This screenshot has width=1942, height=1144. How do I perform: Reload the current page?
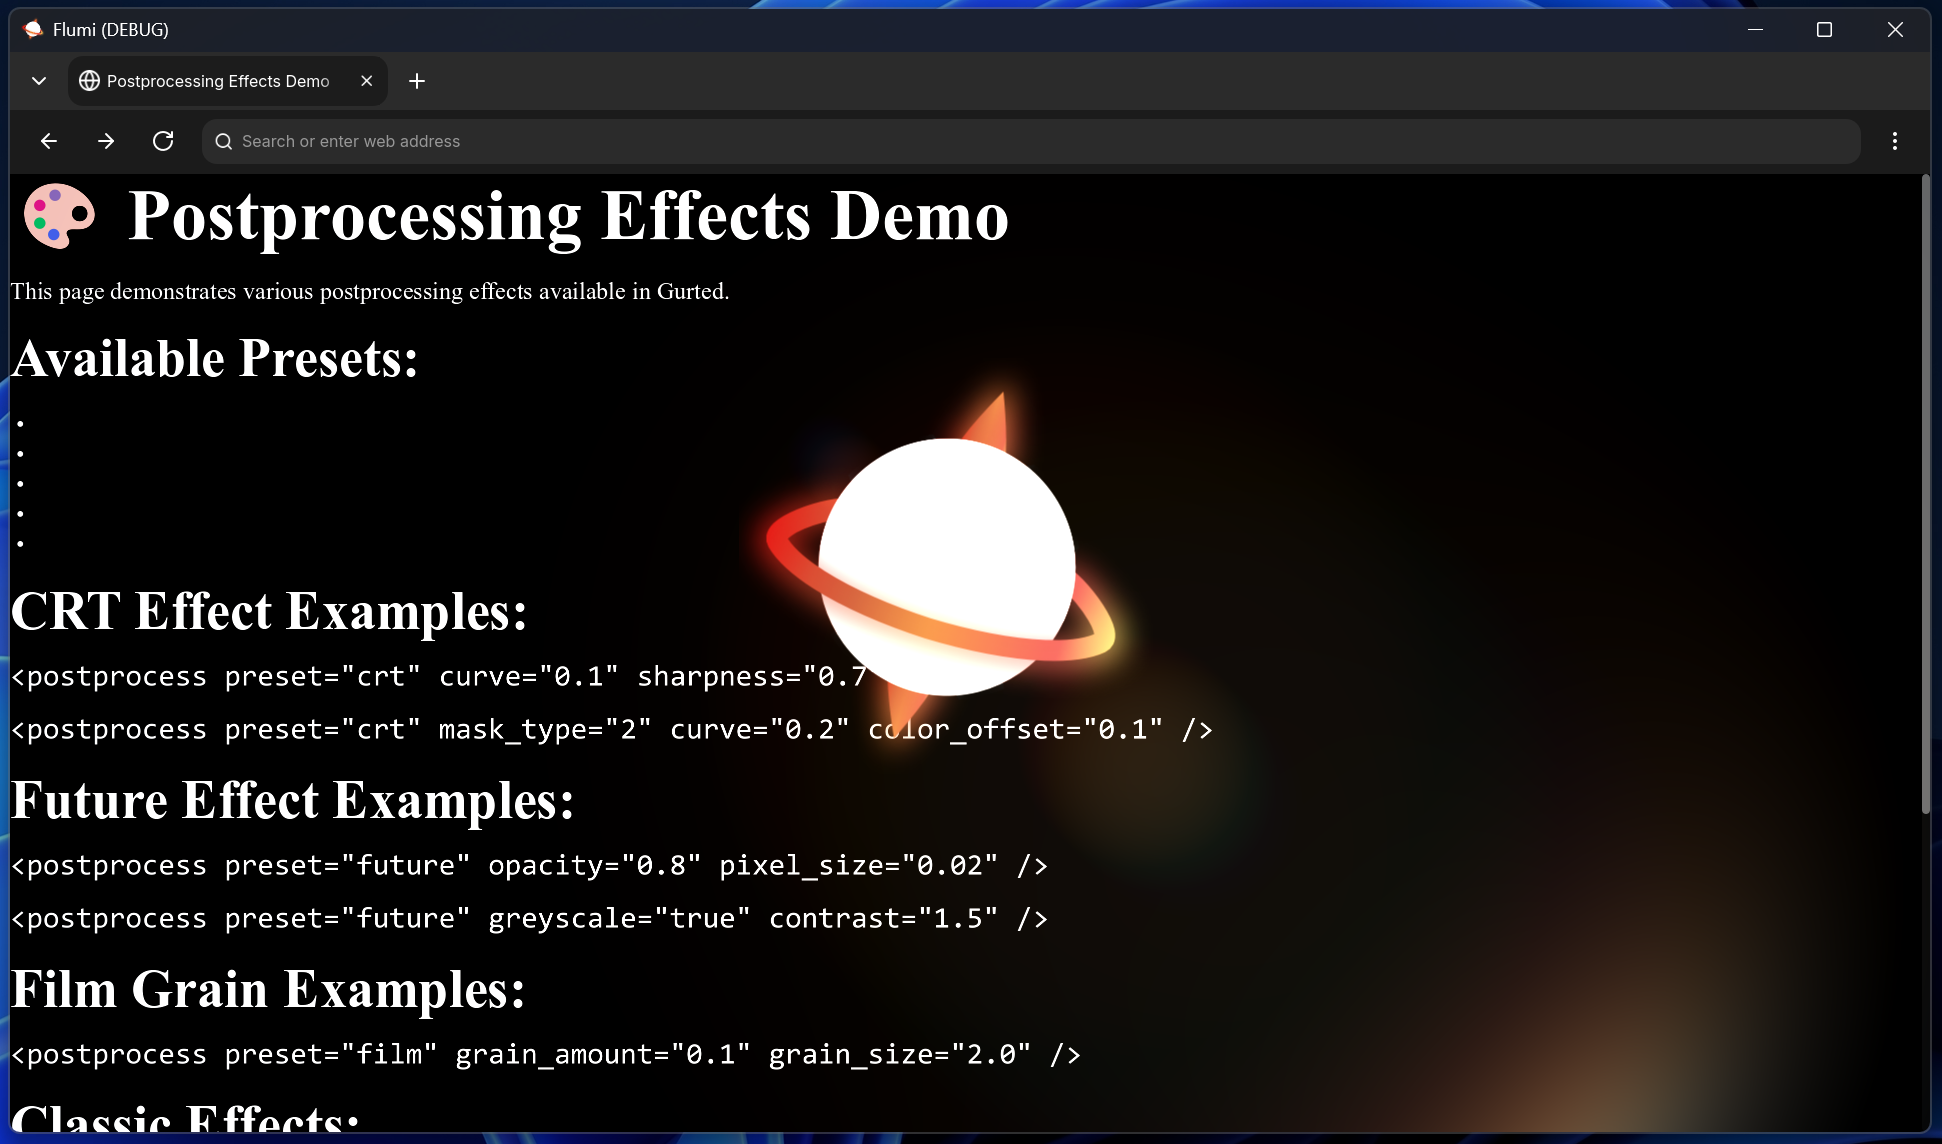tap(163, 141)
